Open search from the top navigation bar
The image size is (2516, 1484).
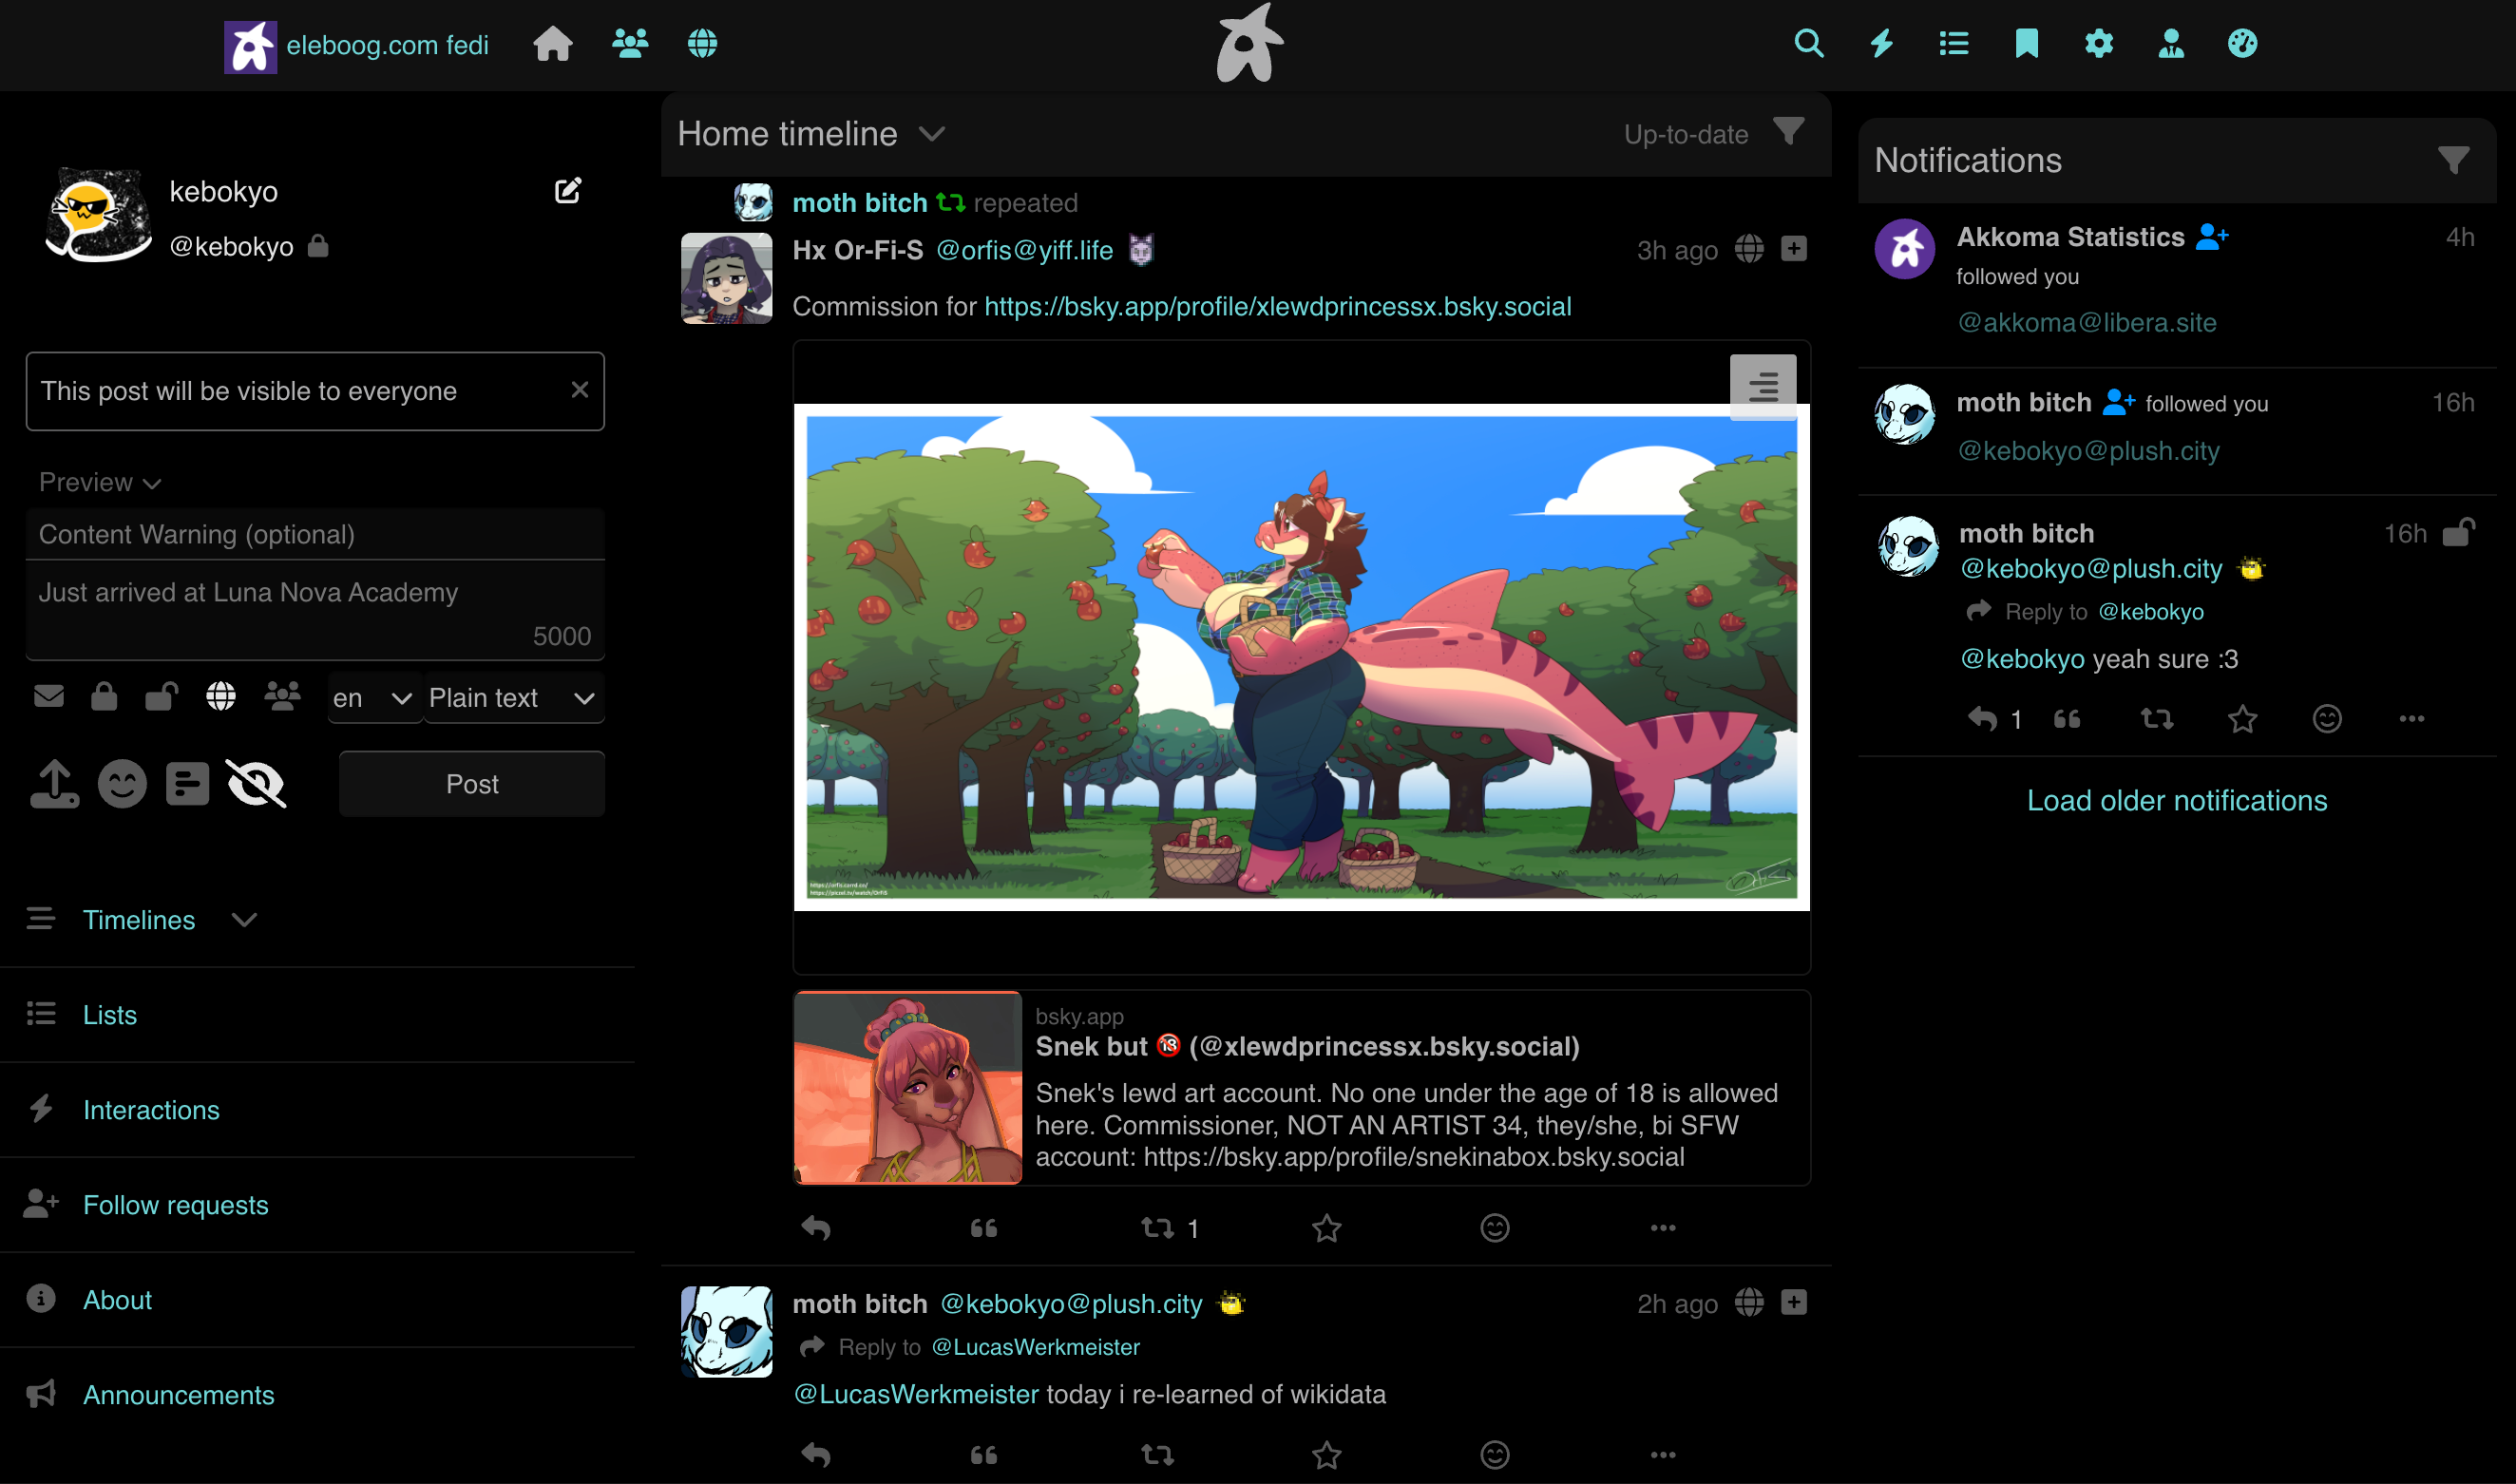click(x=1809, y=44)
